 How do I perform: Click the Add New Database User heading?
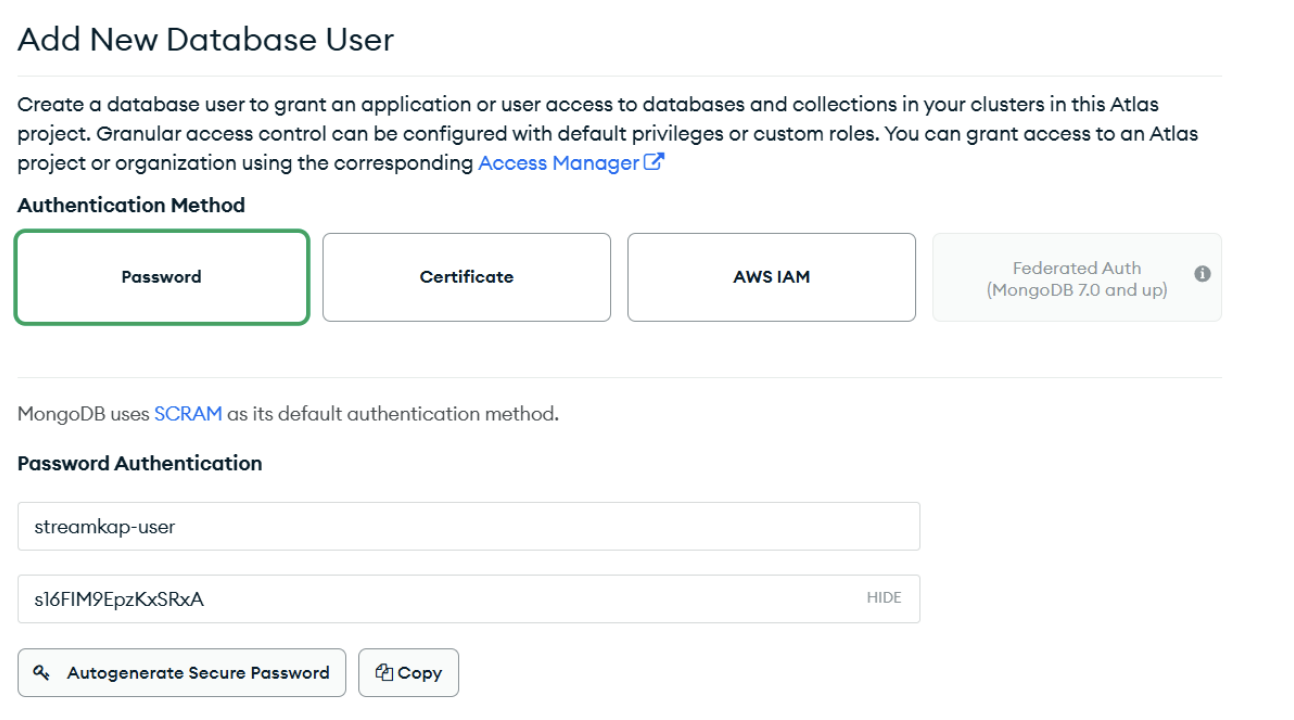pyautogui.click(x=206, y=40)
